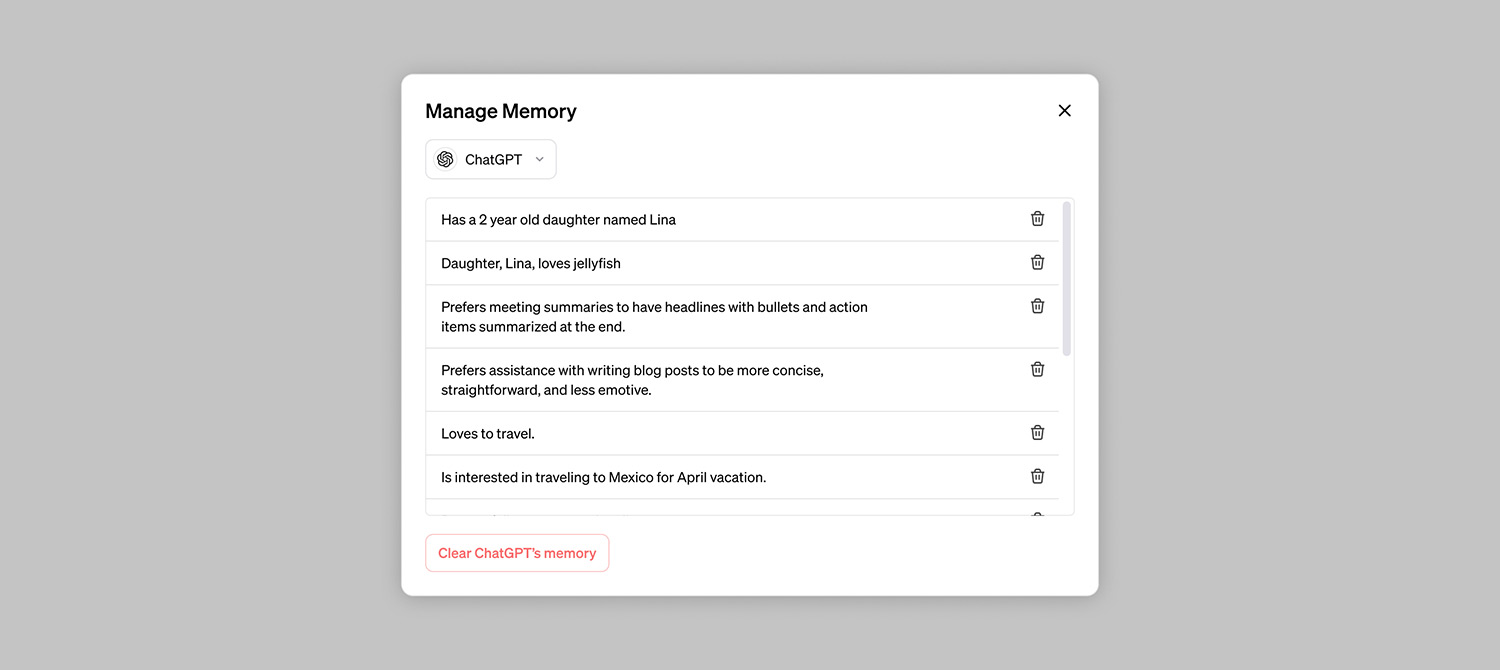The image size is (1500, 670).
Task: Click the memory list scrollbar thumb
Action: coord(1066,278)
